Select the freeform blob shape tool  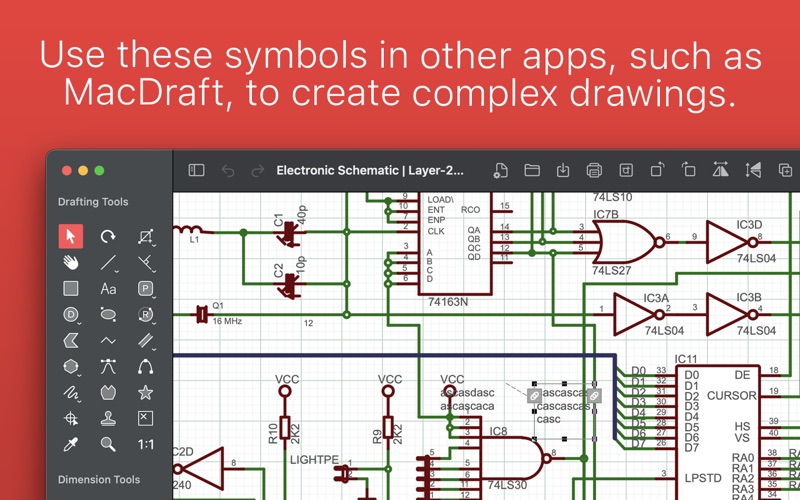[108, 392]
